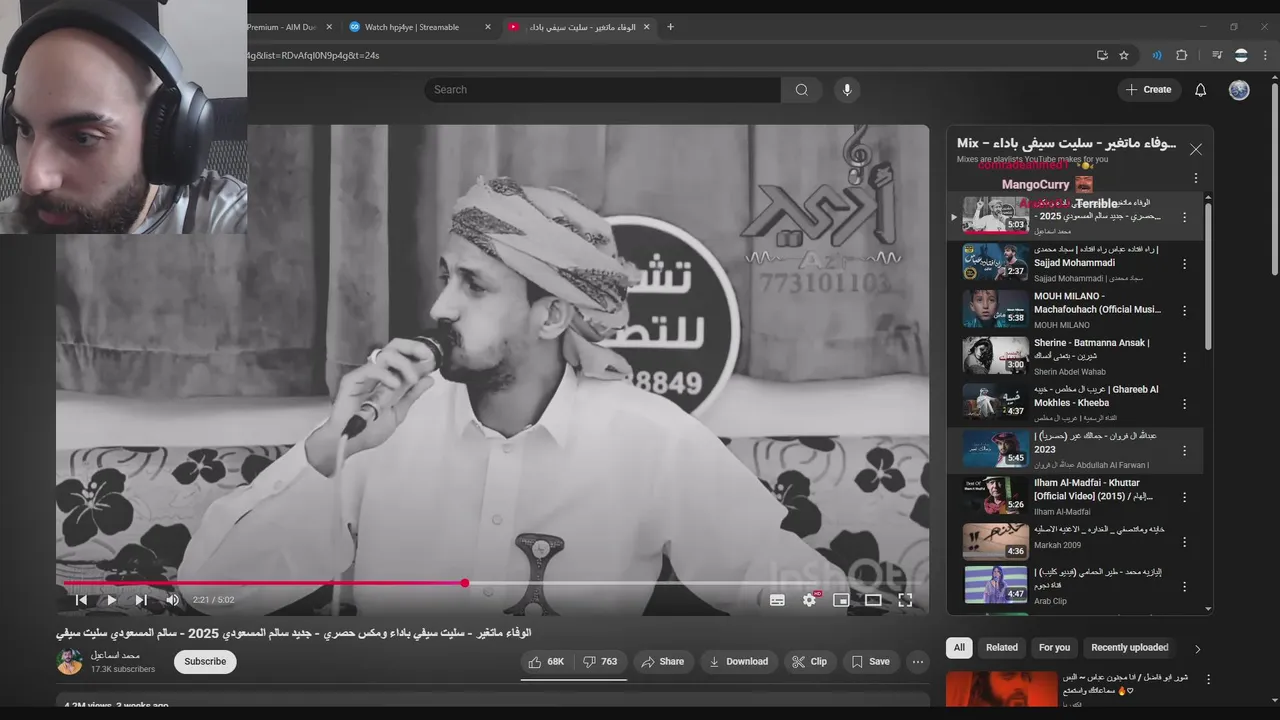Viewport: 1280px width, 720px height.
Task: Open options for Ghareeb Al Mokhles video
Action: point(1185,404)
